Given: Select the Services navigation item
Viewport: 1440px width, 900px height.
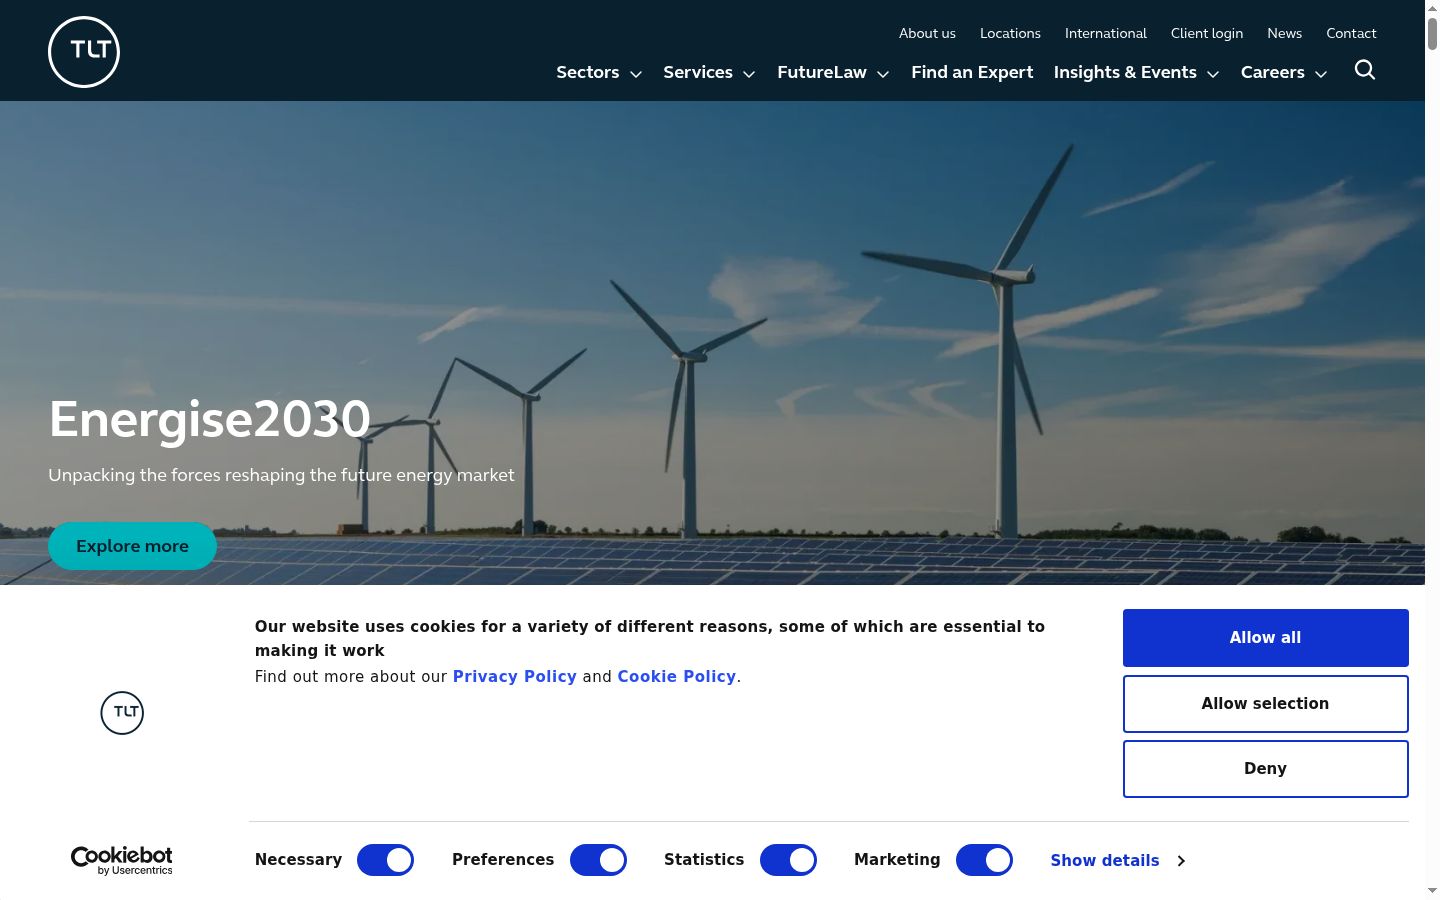Looking at the screenshot, I should click(x=698, y=72).
